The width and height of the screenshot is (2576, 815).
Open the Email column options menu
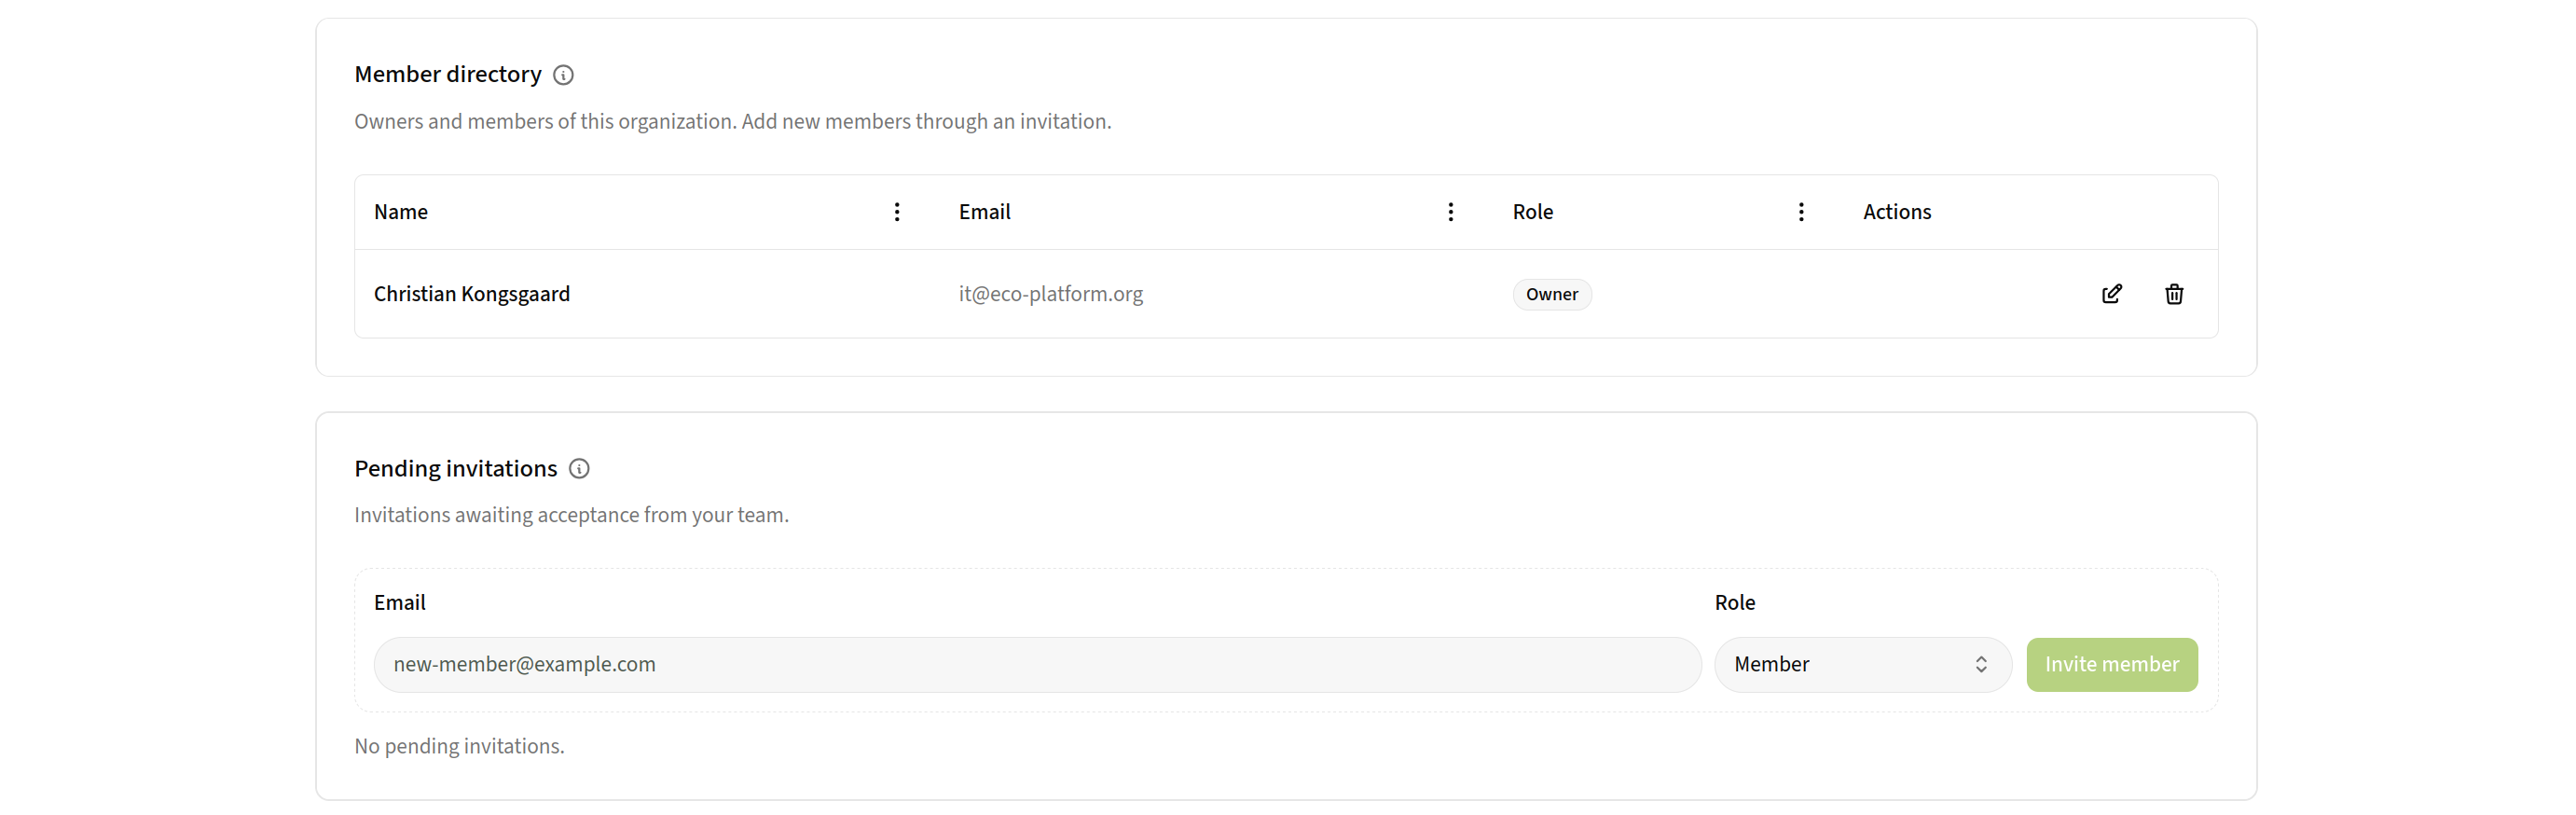1450,212
